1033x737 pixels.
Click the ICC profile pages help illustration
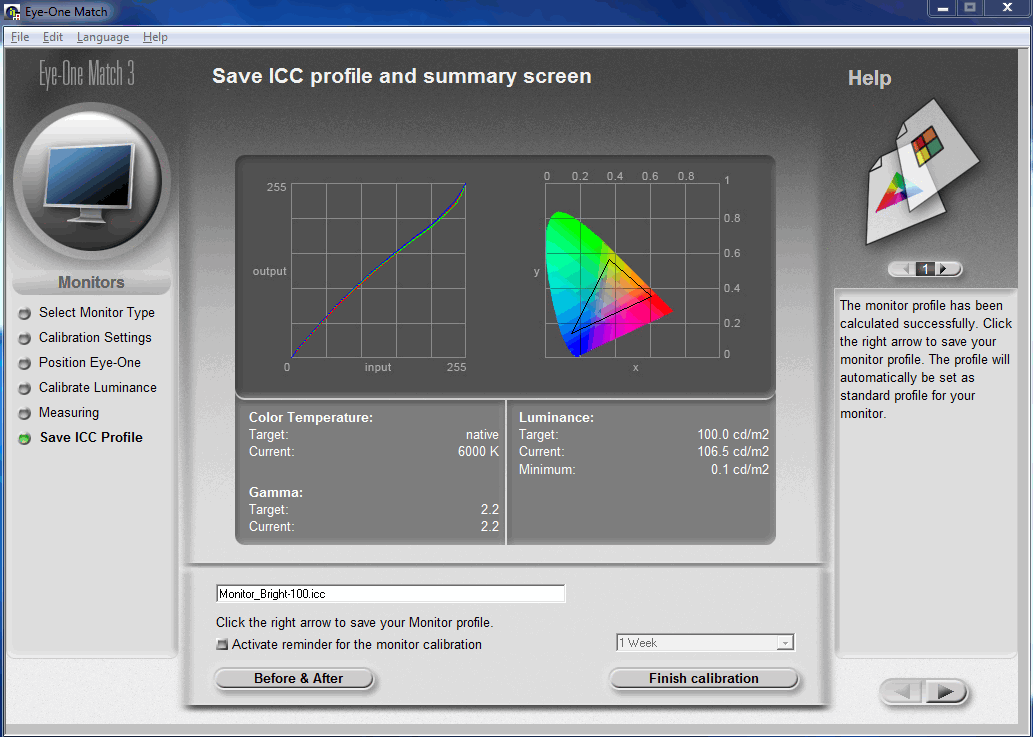922,171
